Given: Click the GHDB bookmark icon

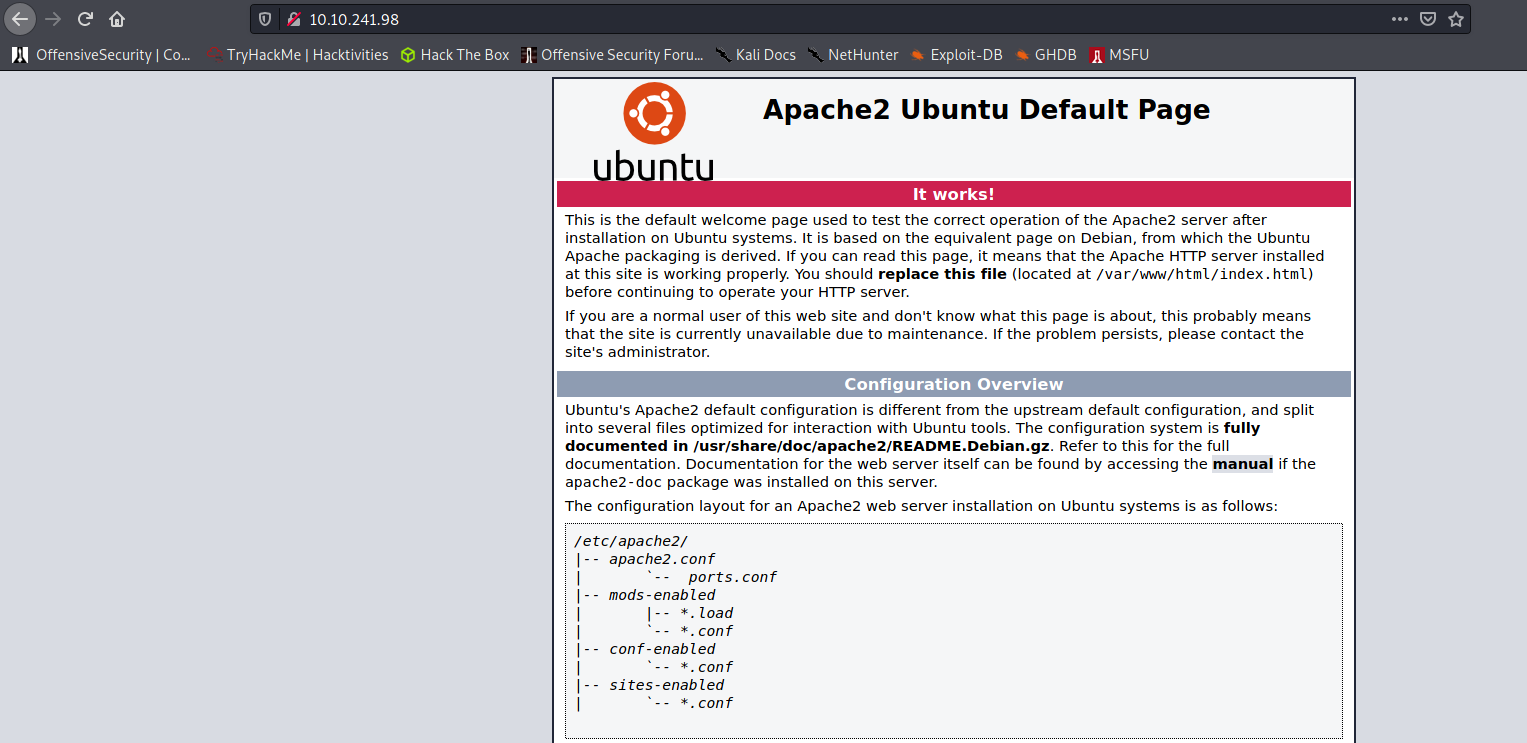Looking at the screenshot, I should tap(1022, 55).
